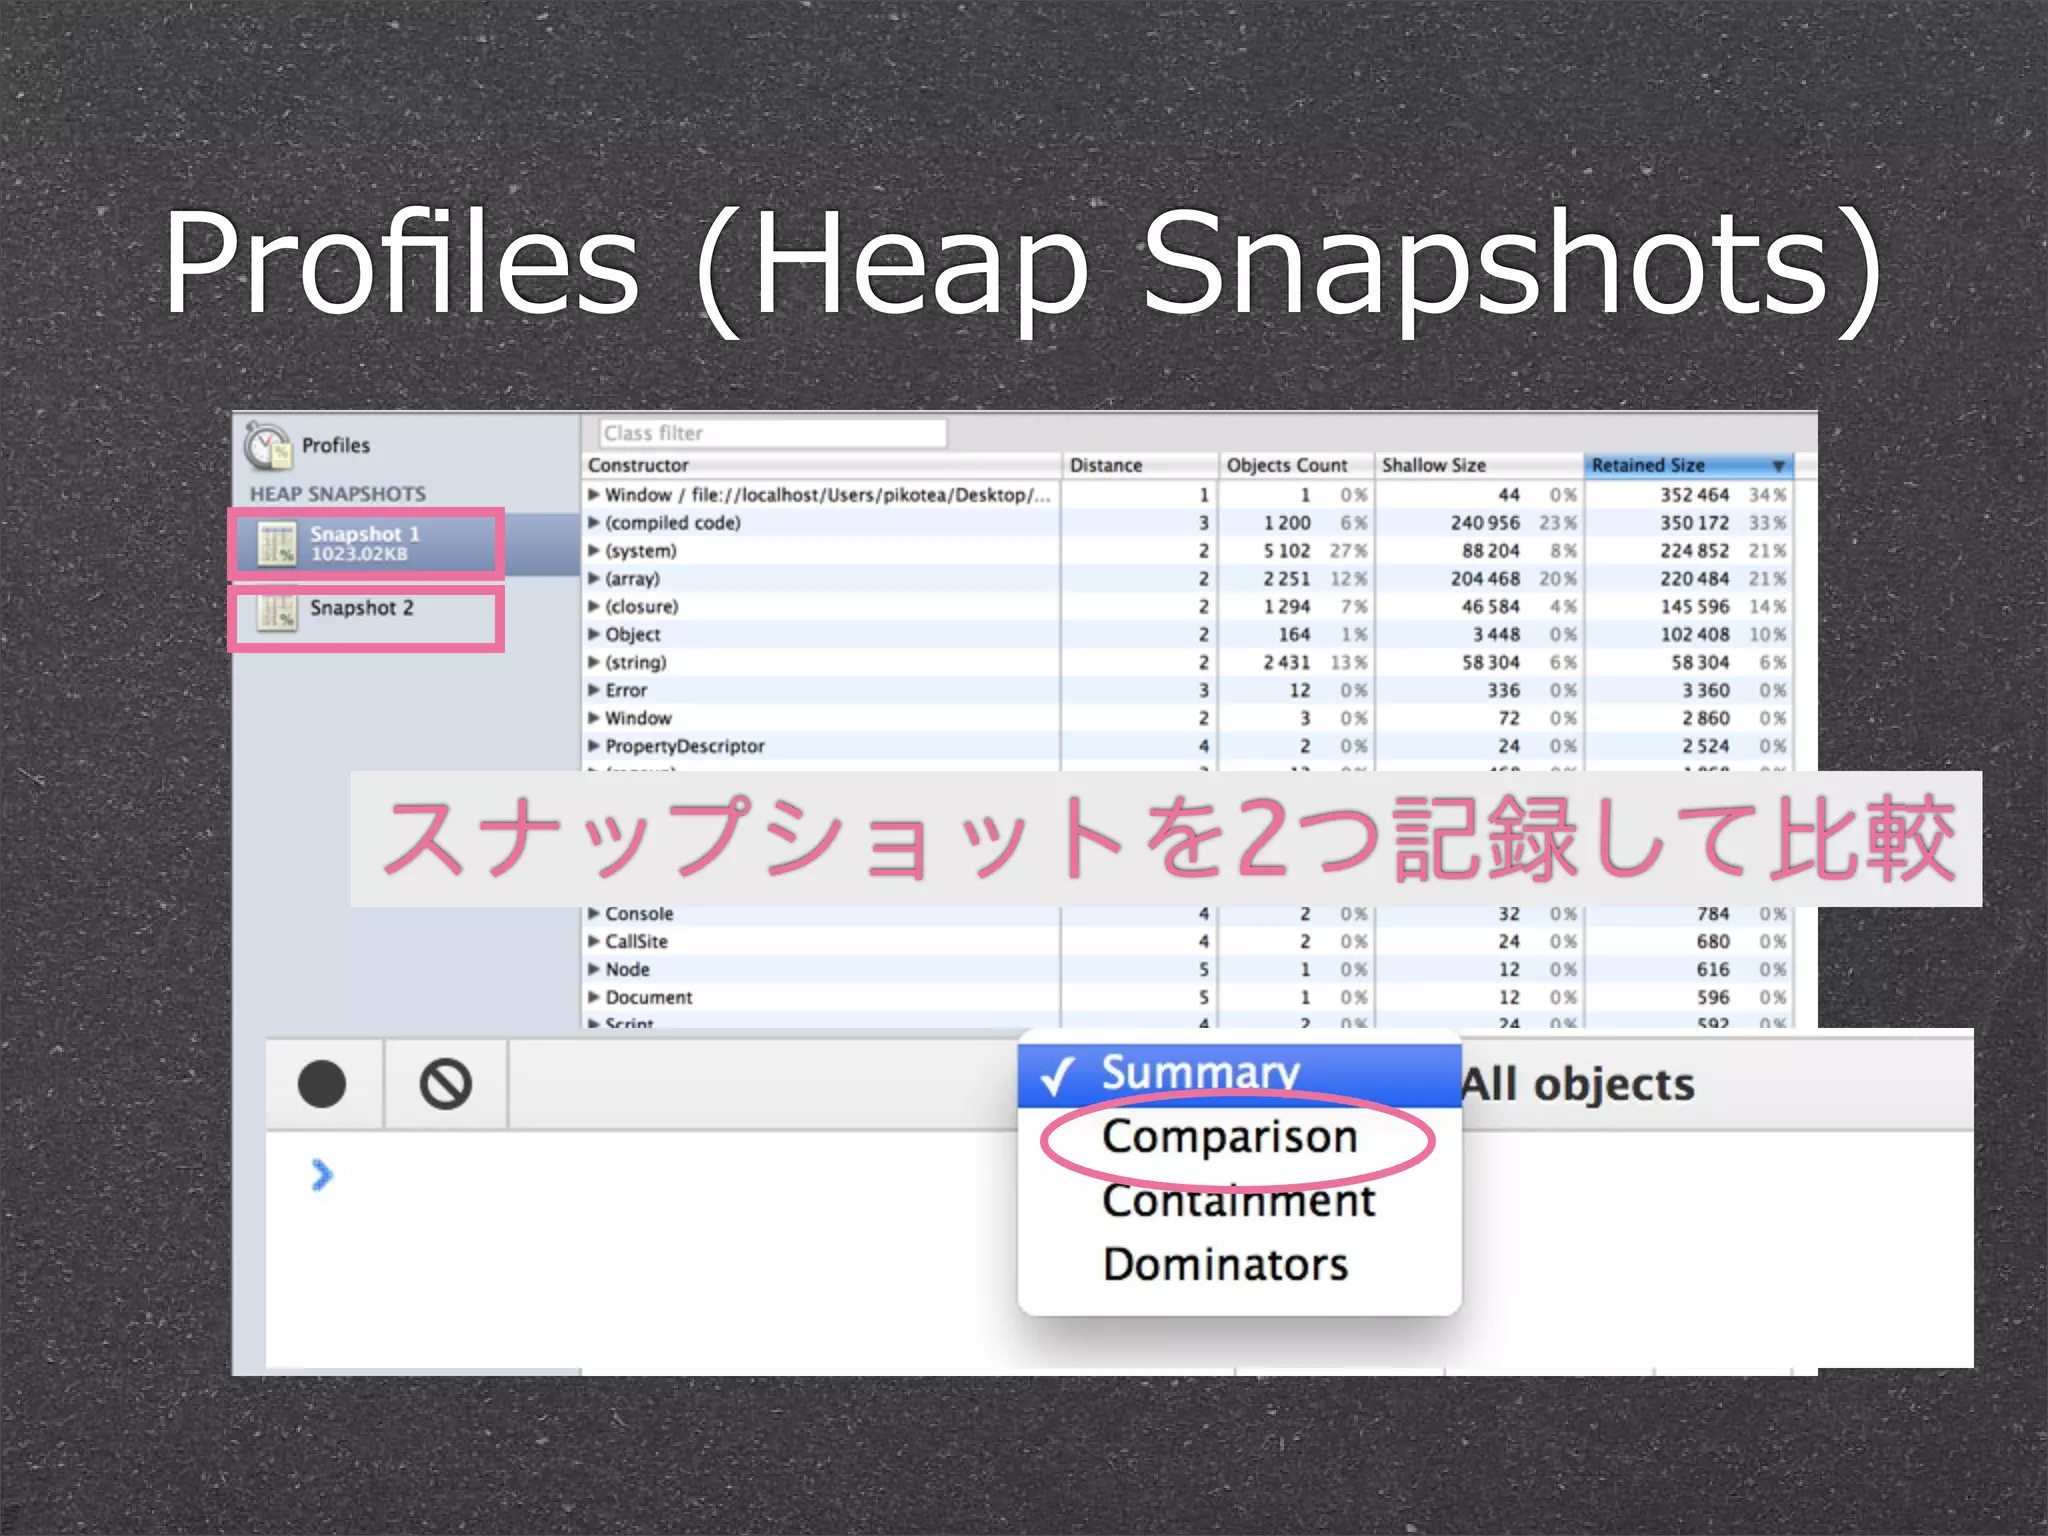The width and height of the screenshot is (2048, 1536).
Task: Expand the Error constructor row
Action: [594, 691]
